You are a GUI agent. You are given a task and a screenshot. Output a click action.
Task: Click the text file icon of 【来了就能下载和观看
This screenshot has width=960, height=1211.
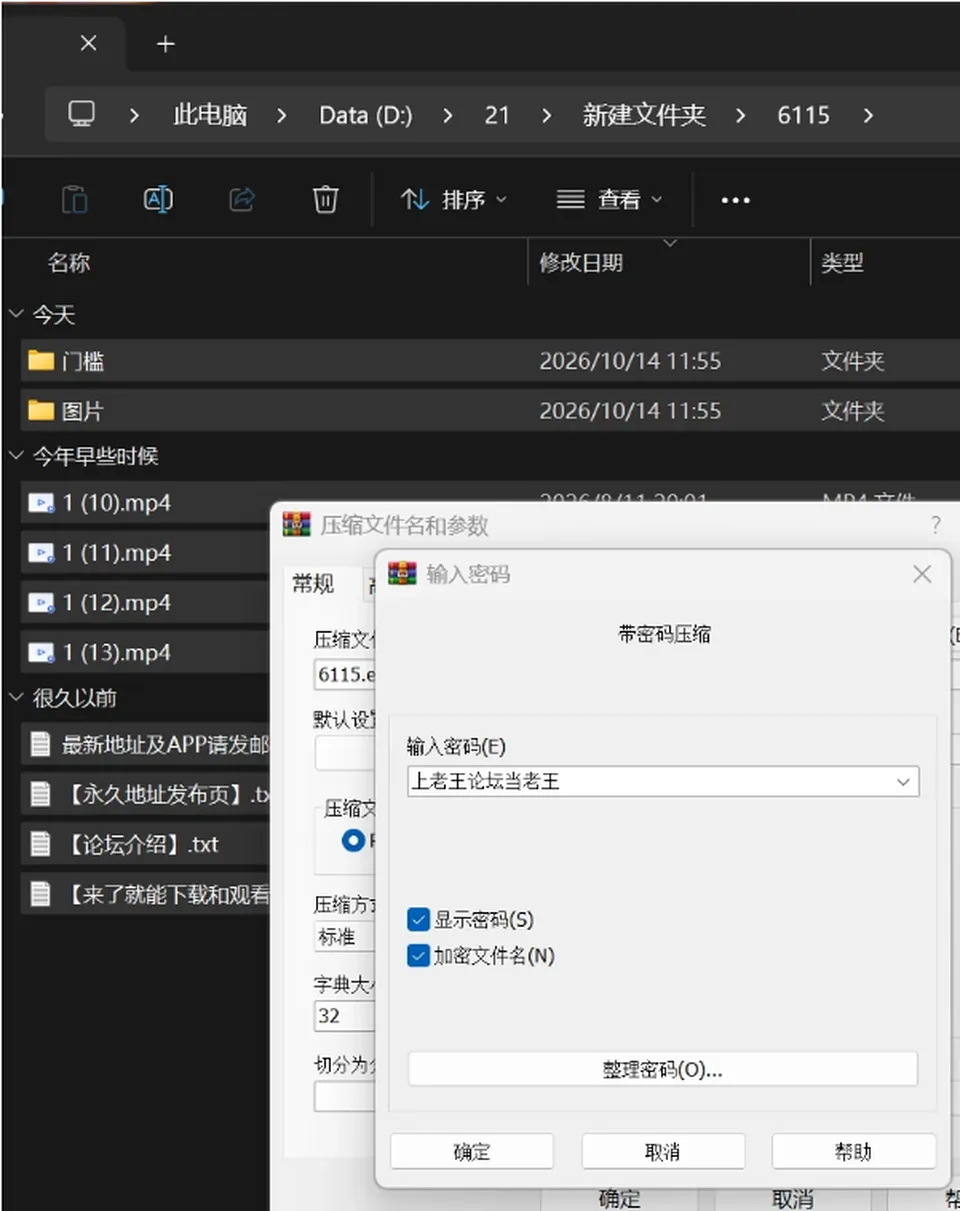(x=40, y=893)
